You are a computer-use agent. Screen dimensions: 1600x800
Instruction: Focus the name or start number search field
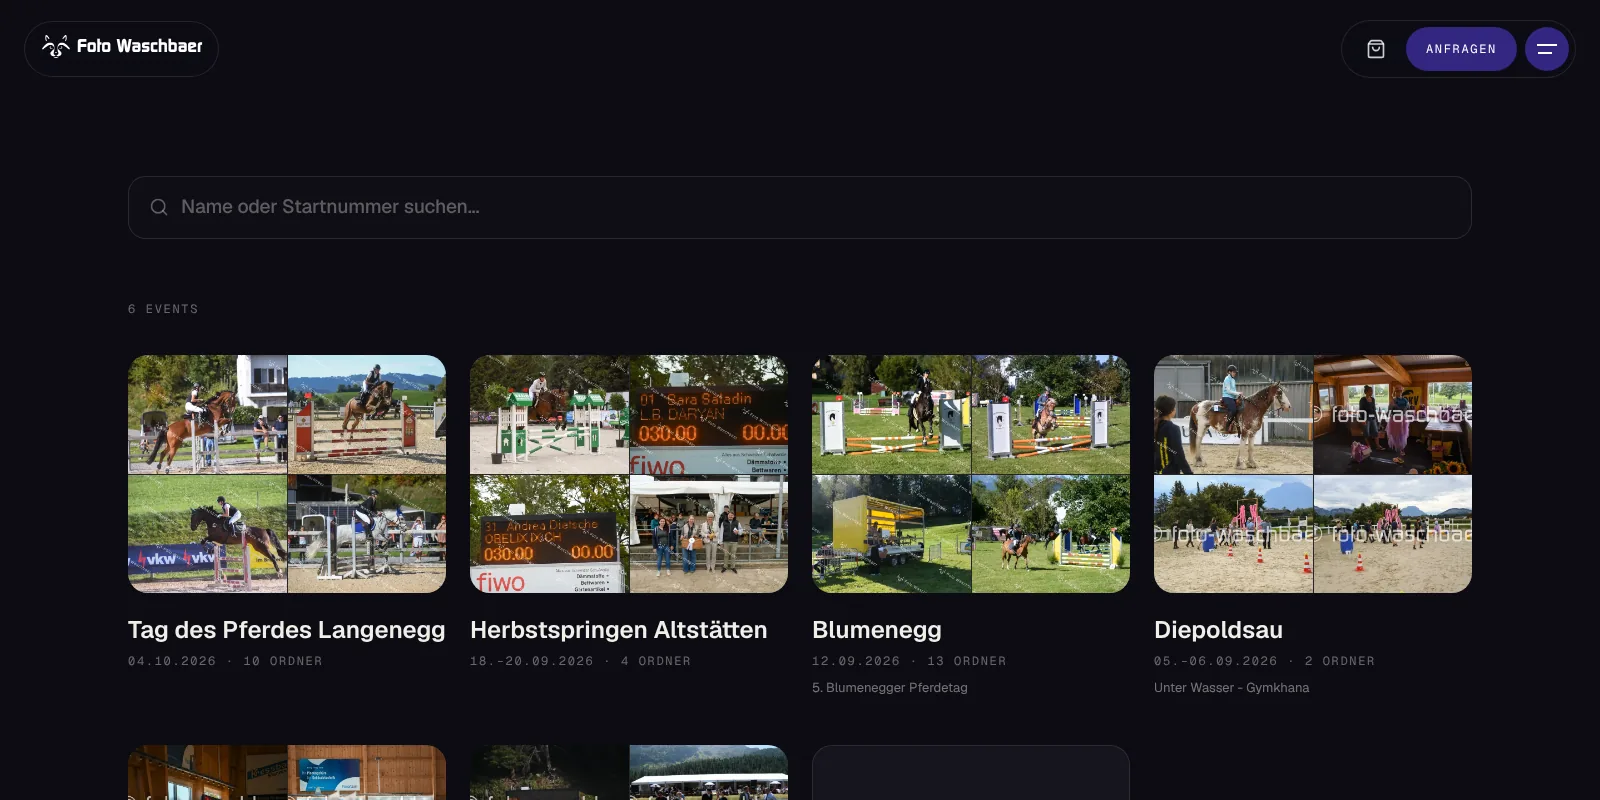pyautogui.click(x=800, y=207)
